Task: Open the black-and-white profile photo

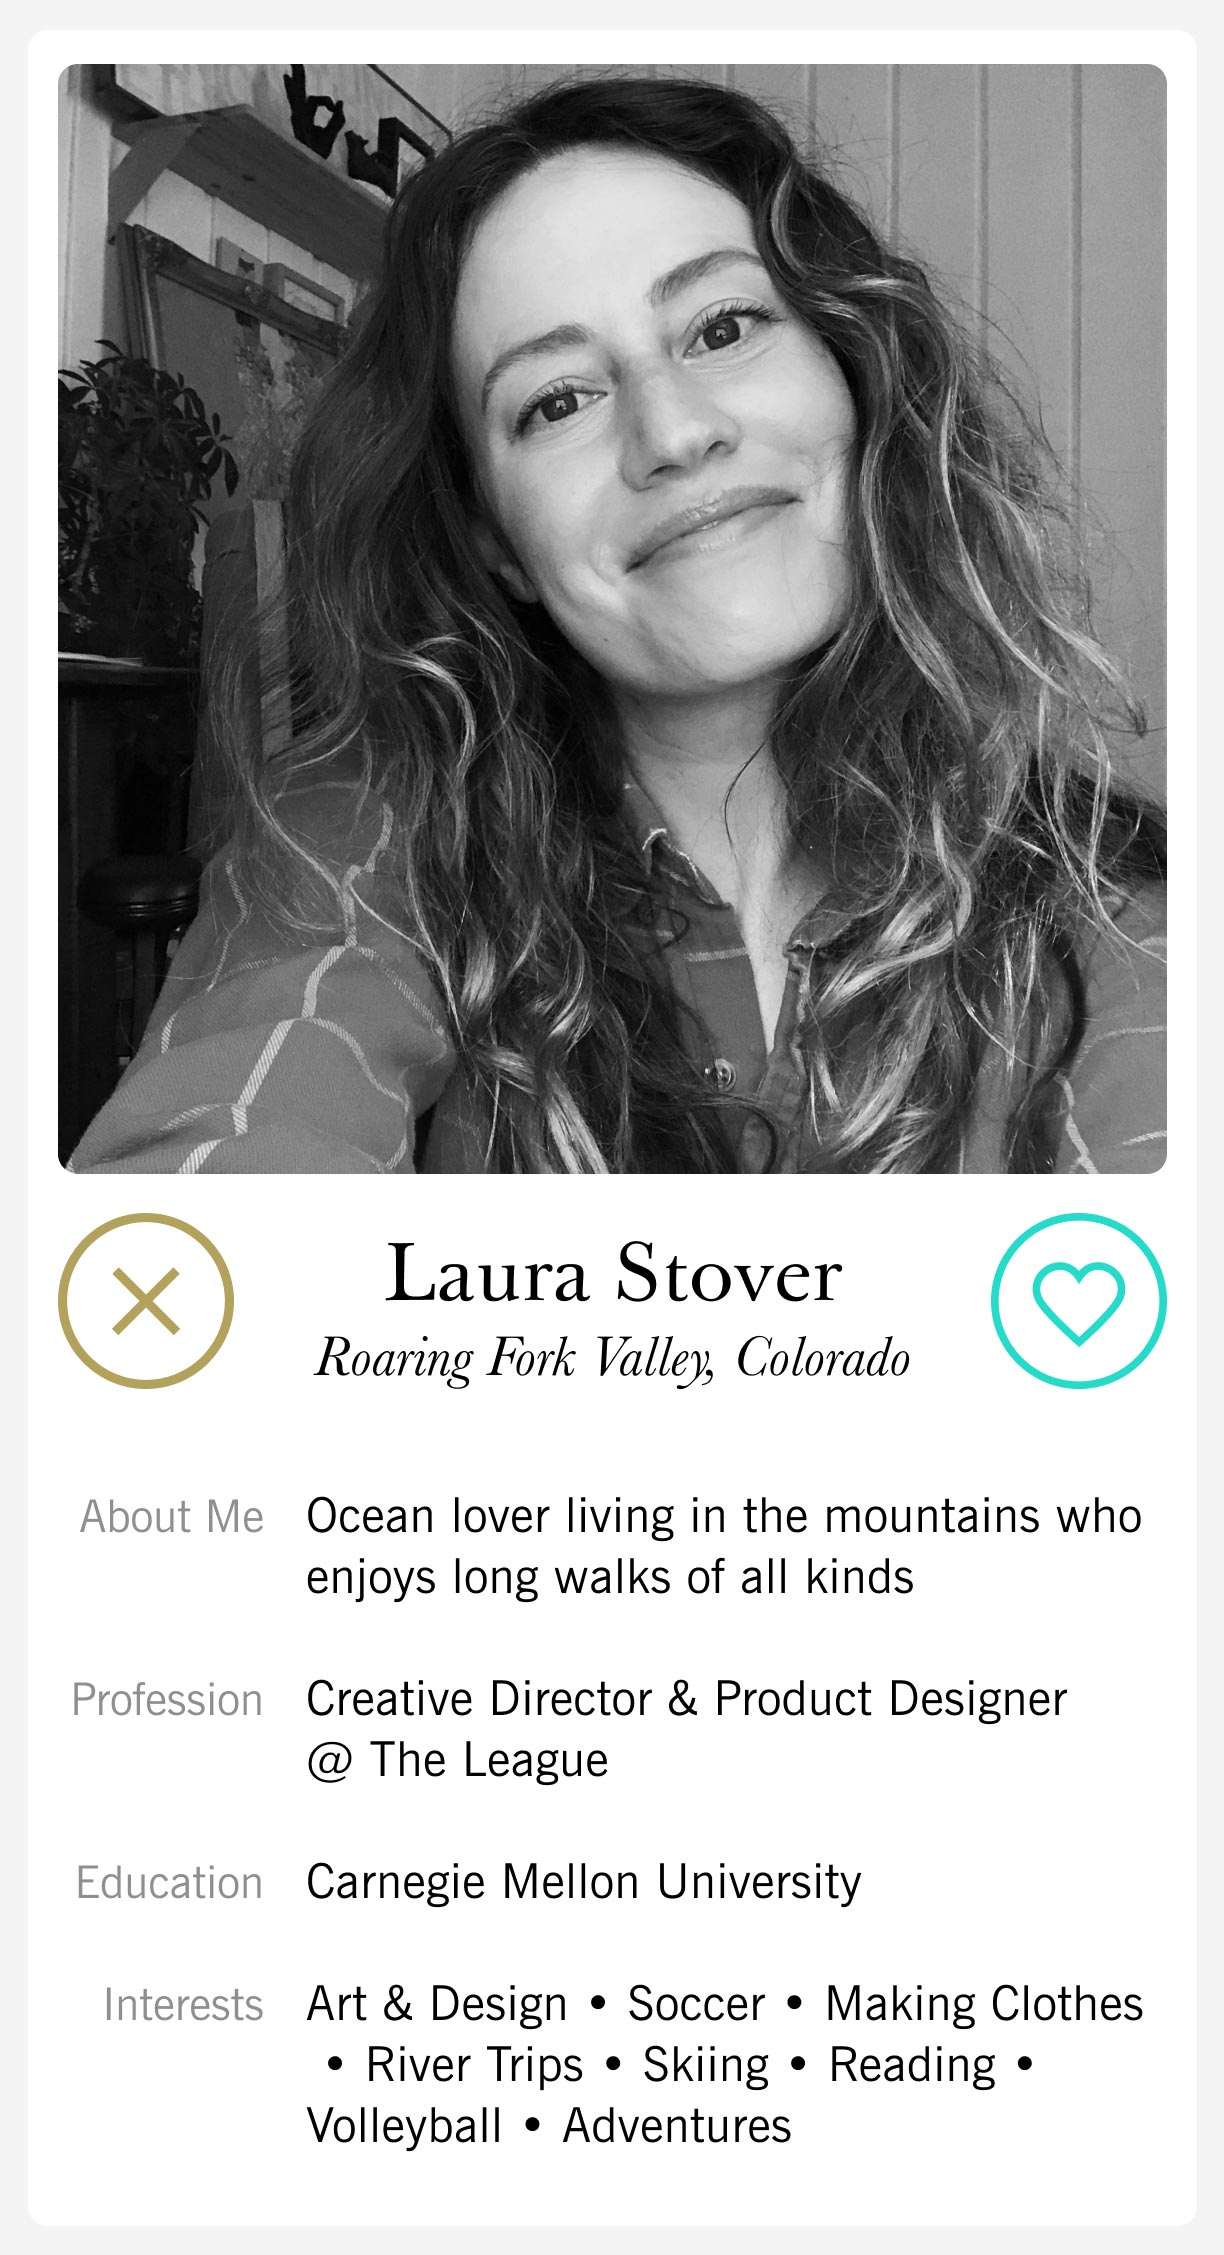Action: (x=612, y=618)
